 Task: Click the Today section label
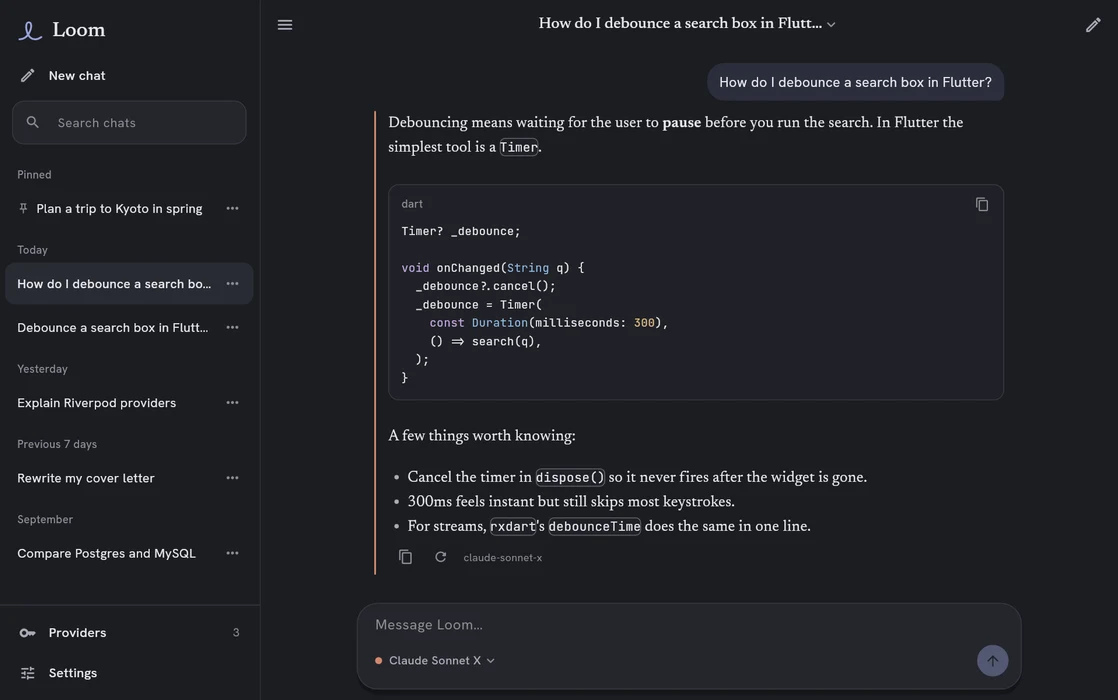coord(32,250)
